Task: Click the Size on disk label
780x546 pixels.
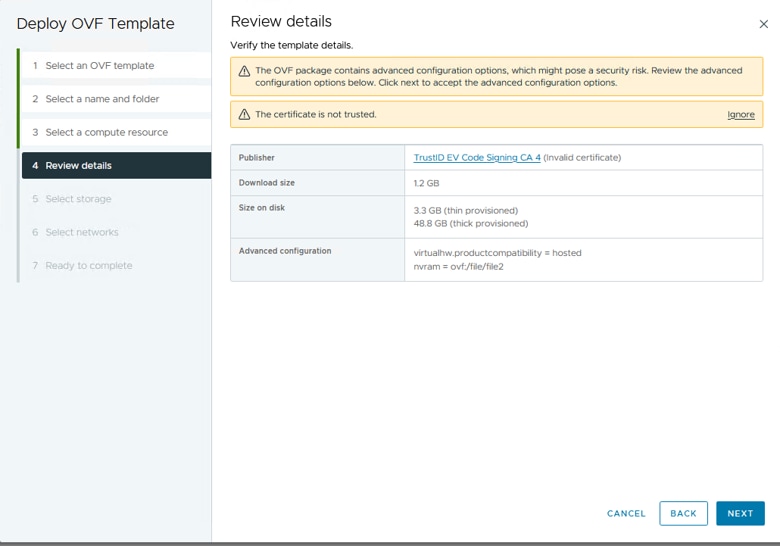Action: click(262, 207)
